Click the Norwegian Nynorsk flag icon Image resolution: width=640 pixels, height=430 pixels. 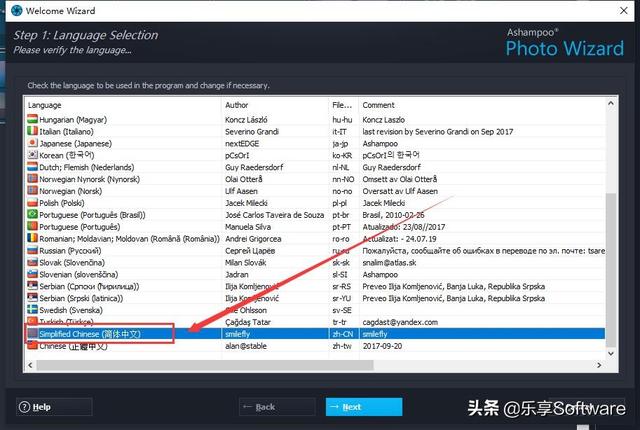tap(32, 179)
